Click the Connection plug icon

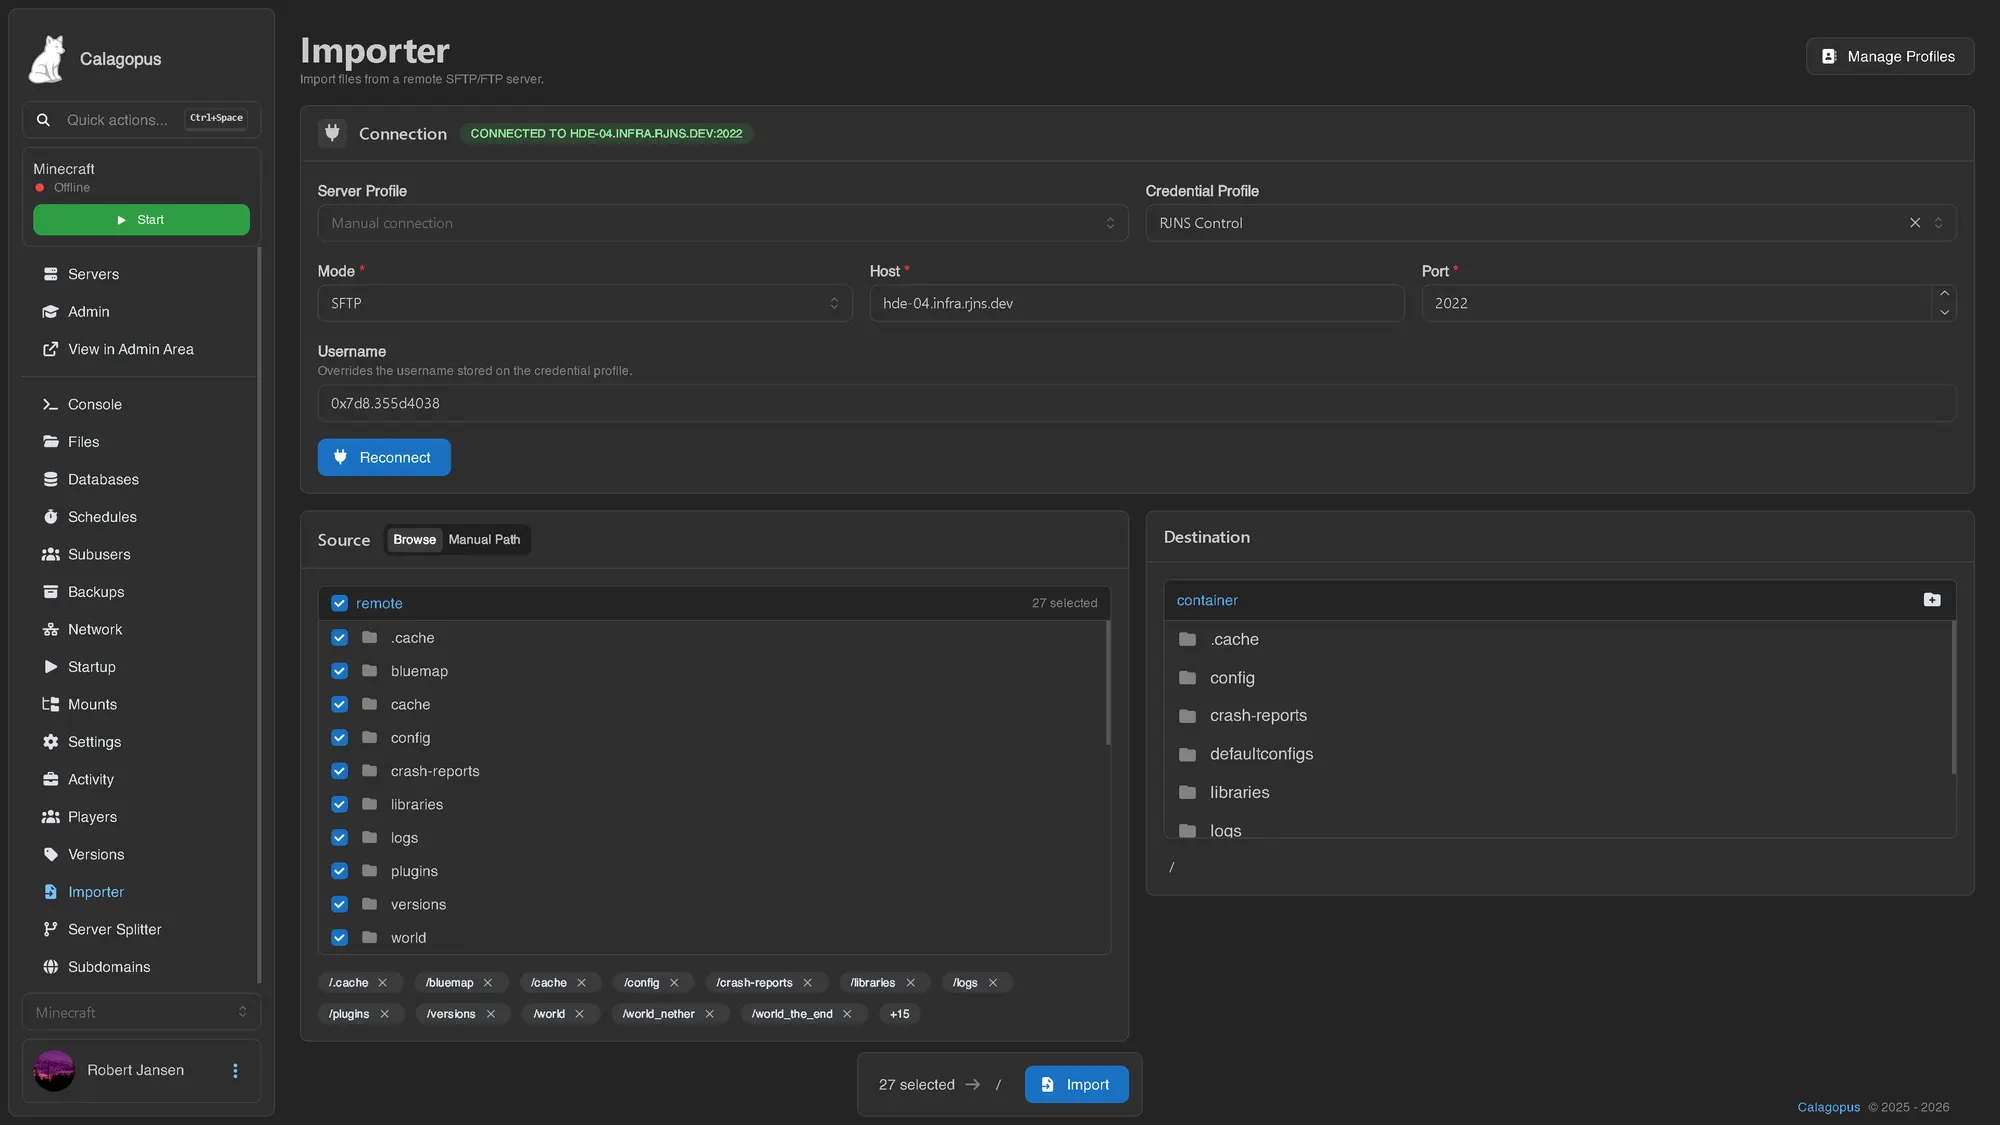point(332,133)
